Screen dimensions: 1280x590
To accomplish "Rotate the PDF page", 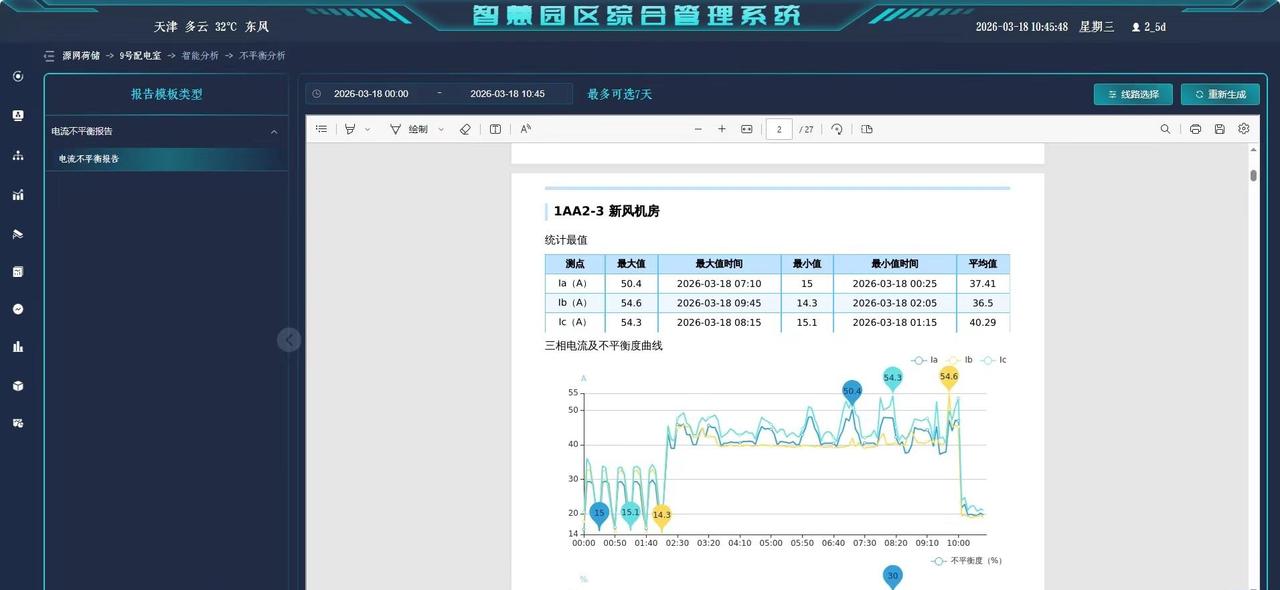I will [x=837, y=129].
